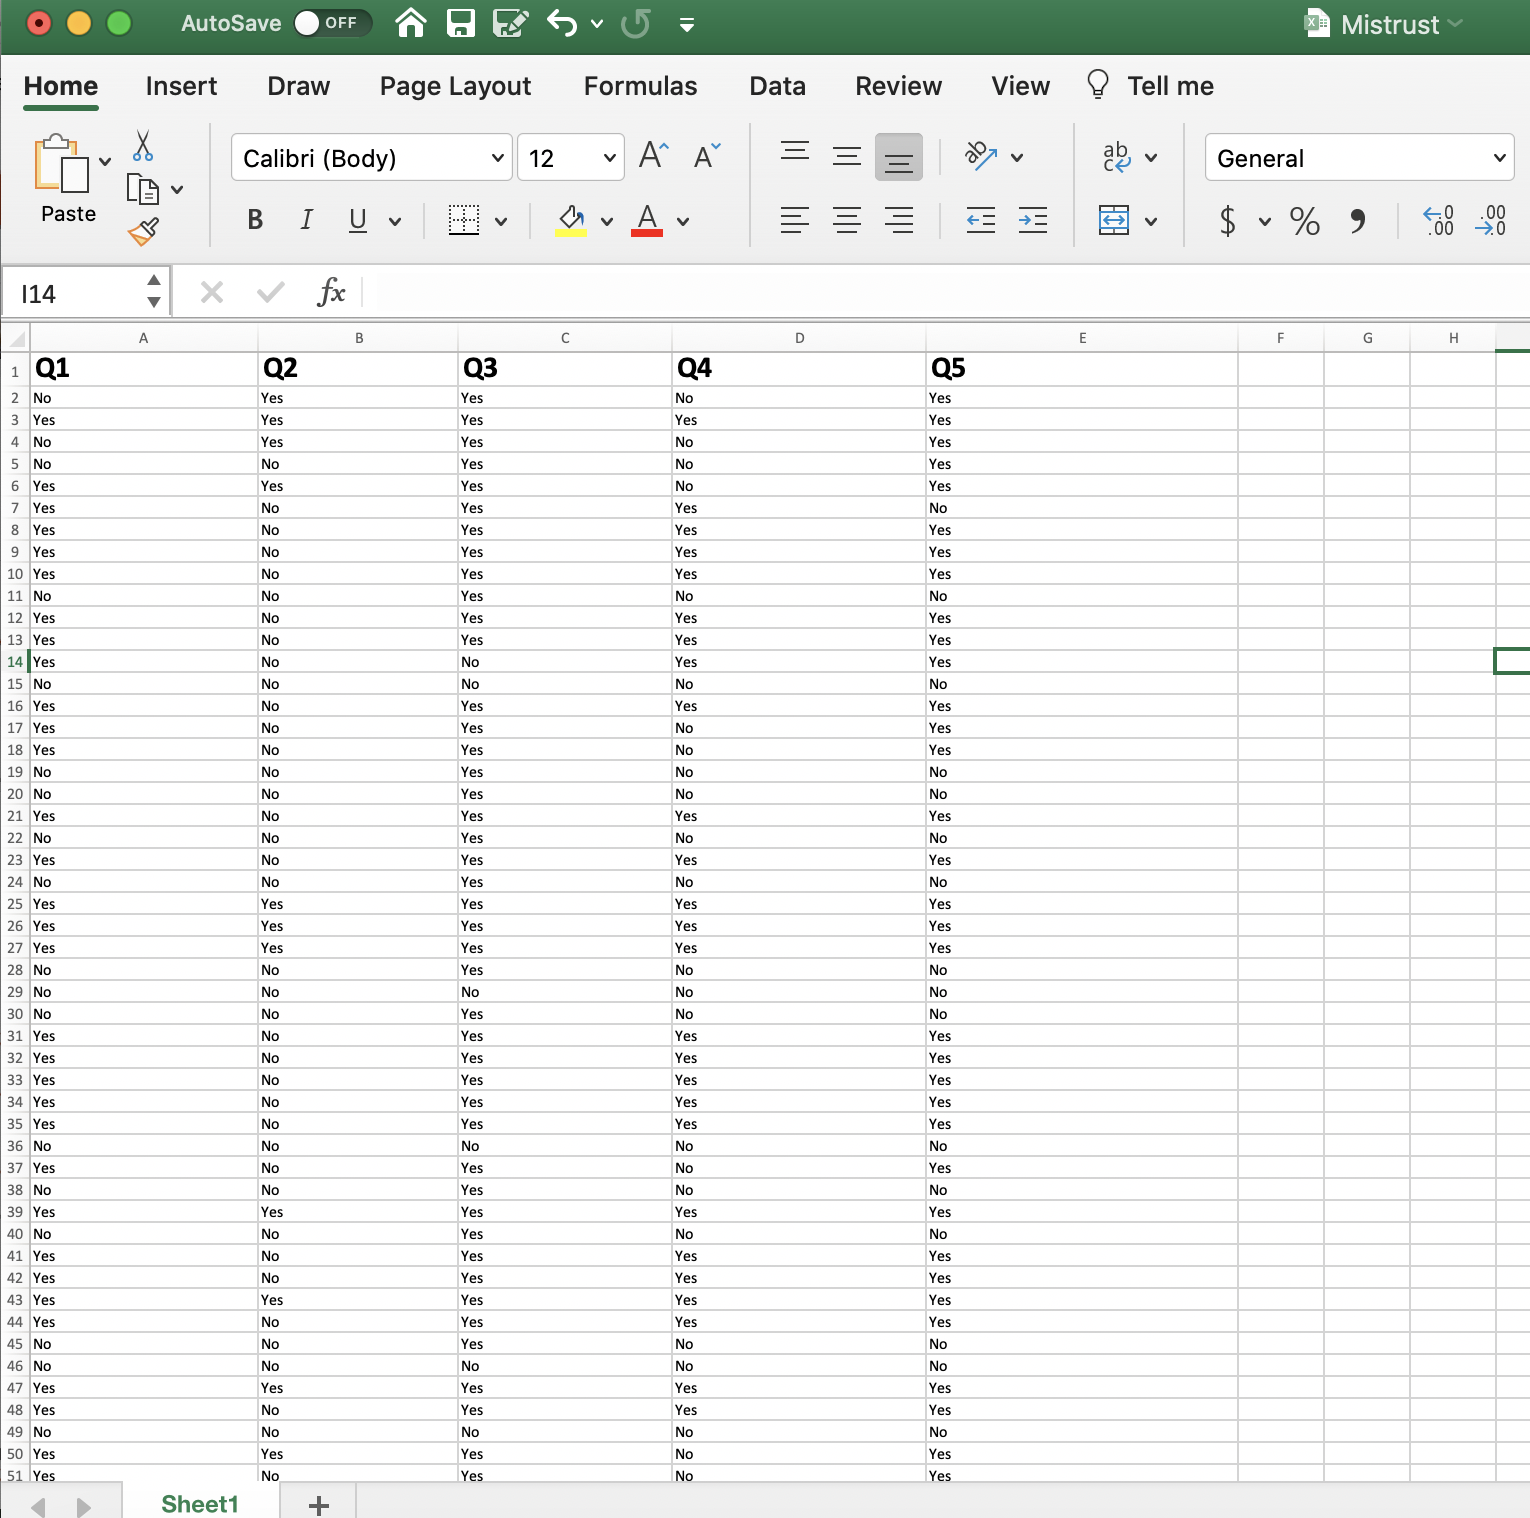Save the workbook with the floppy disk icon
The image size is (1530, 1518).
(x=460, y=23)
